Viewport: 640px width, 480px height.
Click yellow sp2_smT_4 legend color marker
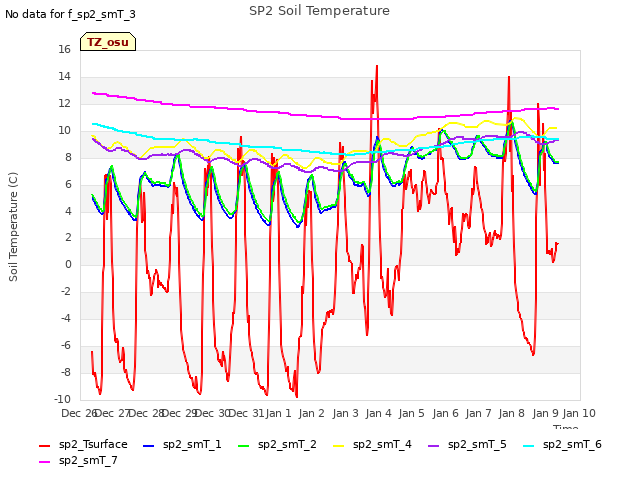pos(338,446)
